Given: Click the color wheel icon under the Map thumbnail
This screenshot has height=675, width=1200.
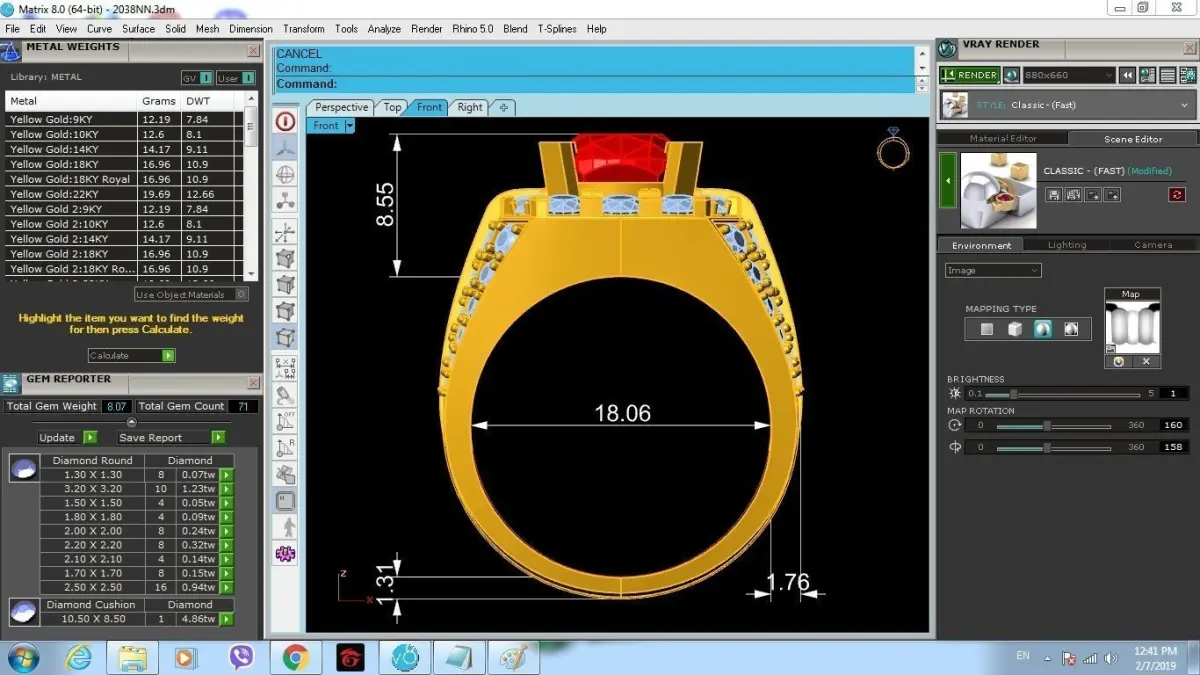Looking at the screenshot, I should pos(1118,362).
